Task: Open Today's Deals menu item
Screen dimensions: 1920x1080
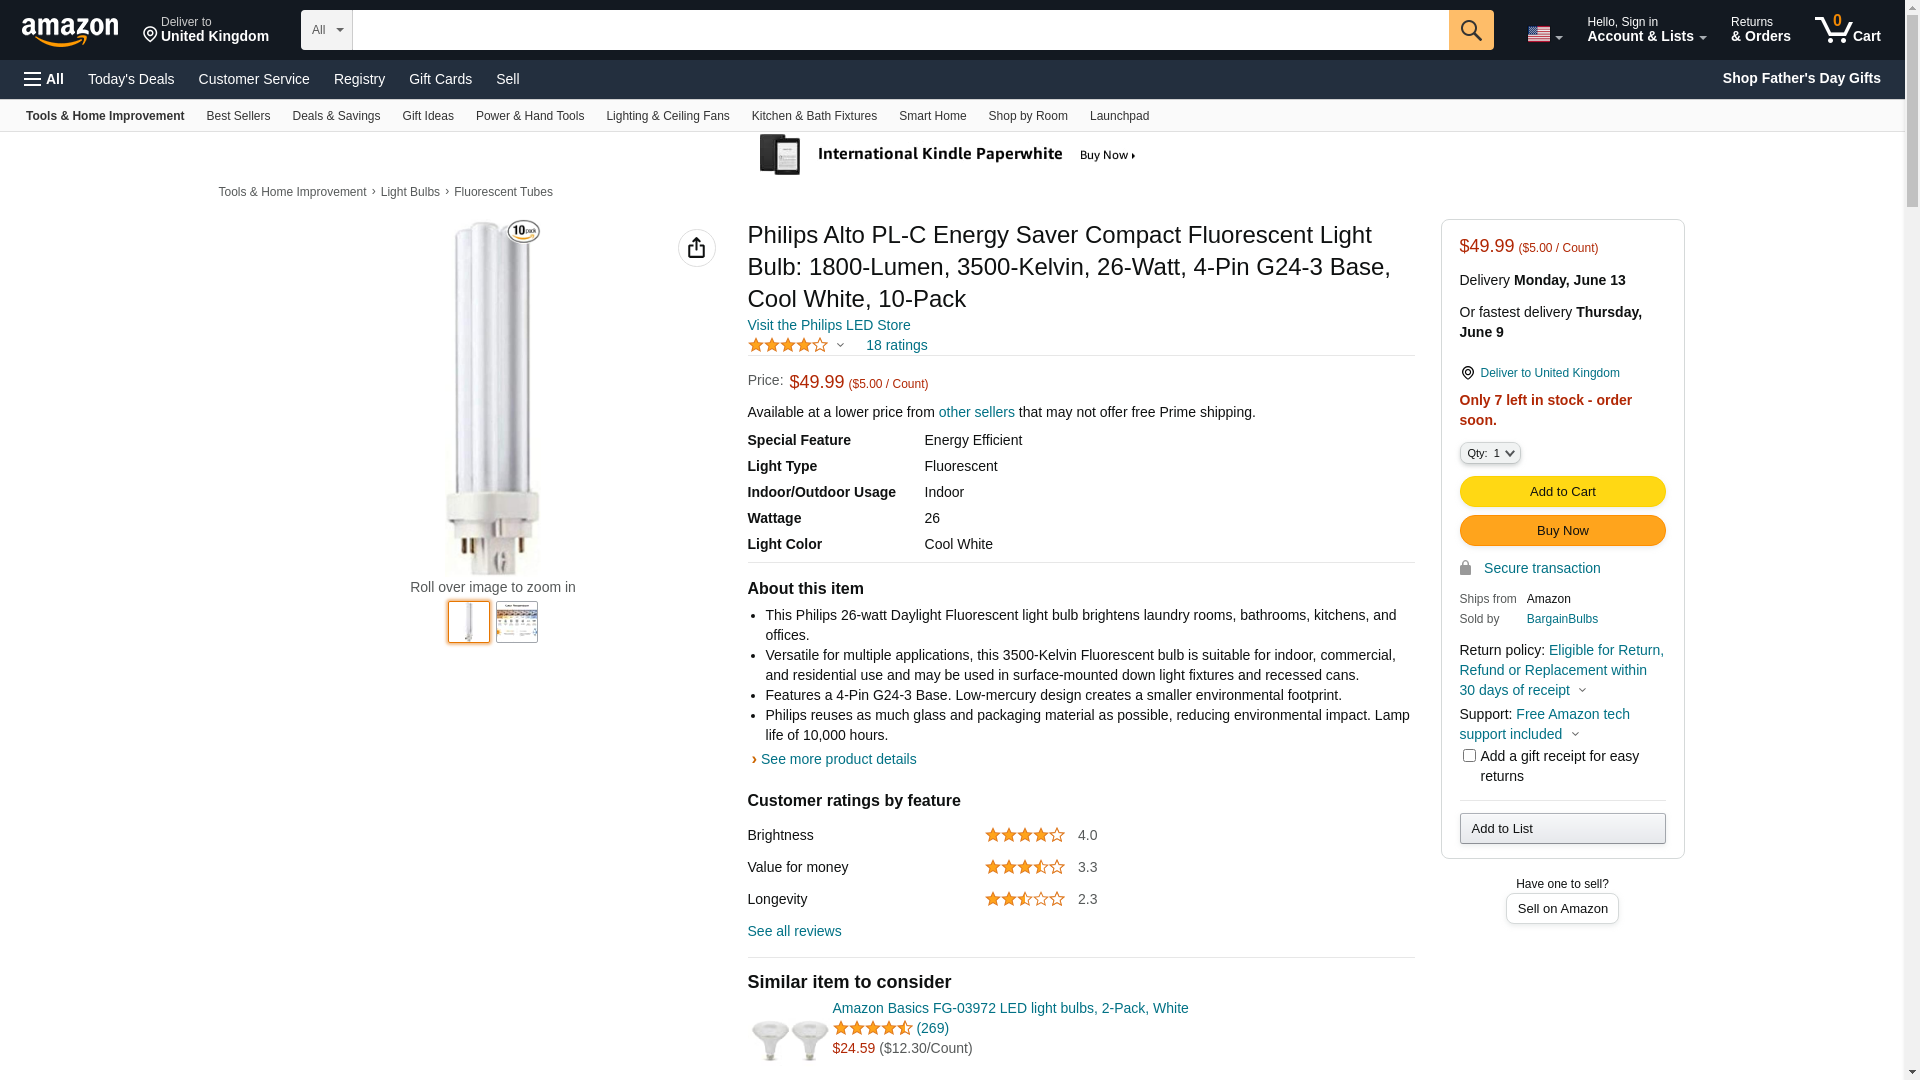Action: pos(131,79)
